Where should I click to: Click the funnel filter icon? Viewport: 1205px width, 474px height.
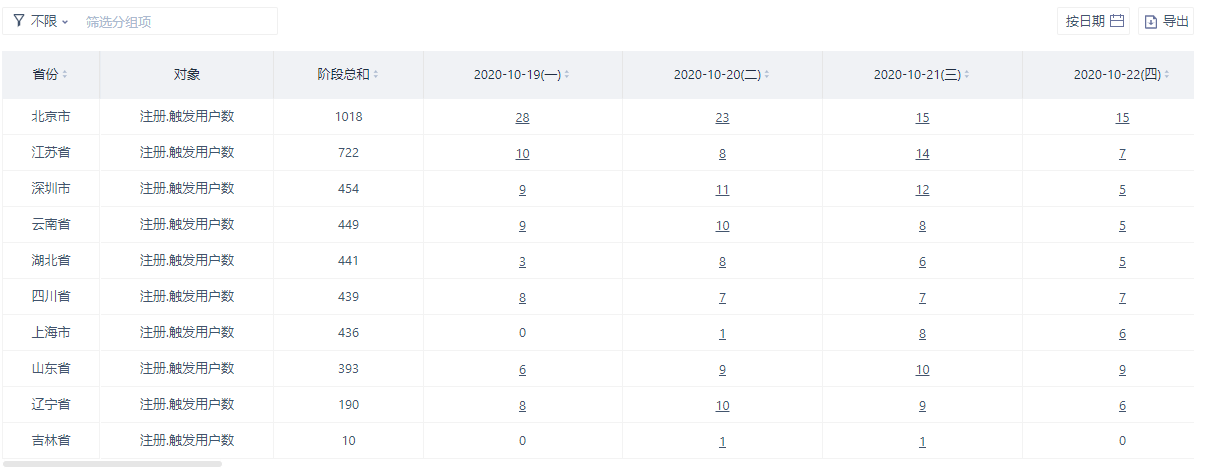coord(19,21)
